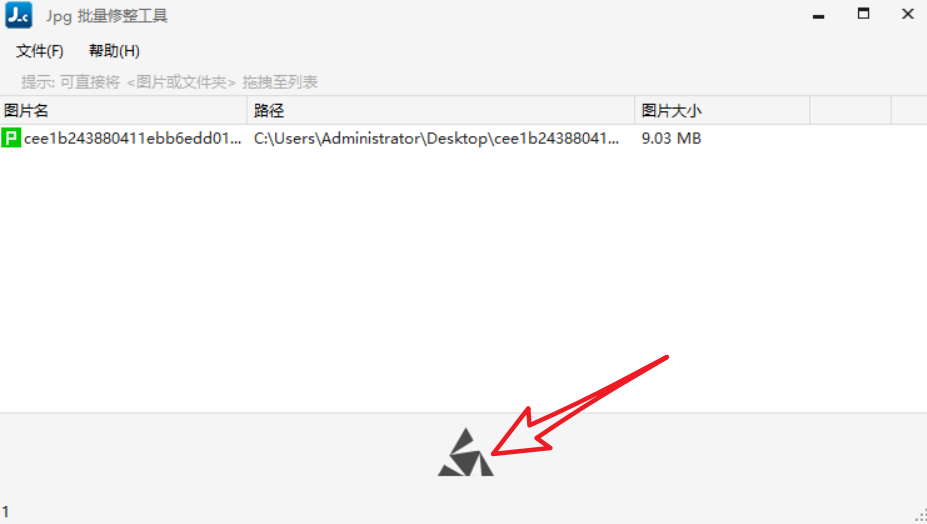Sort by the 图片名 column header
The width and height of the screenshot is (927, 524).
coord(124,110)
